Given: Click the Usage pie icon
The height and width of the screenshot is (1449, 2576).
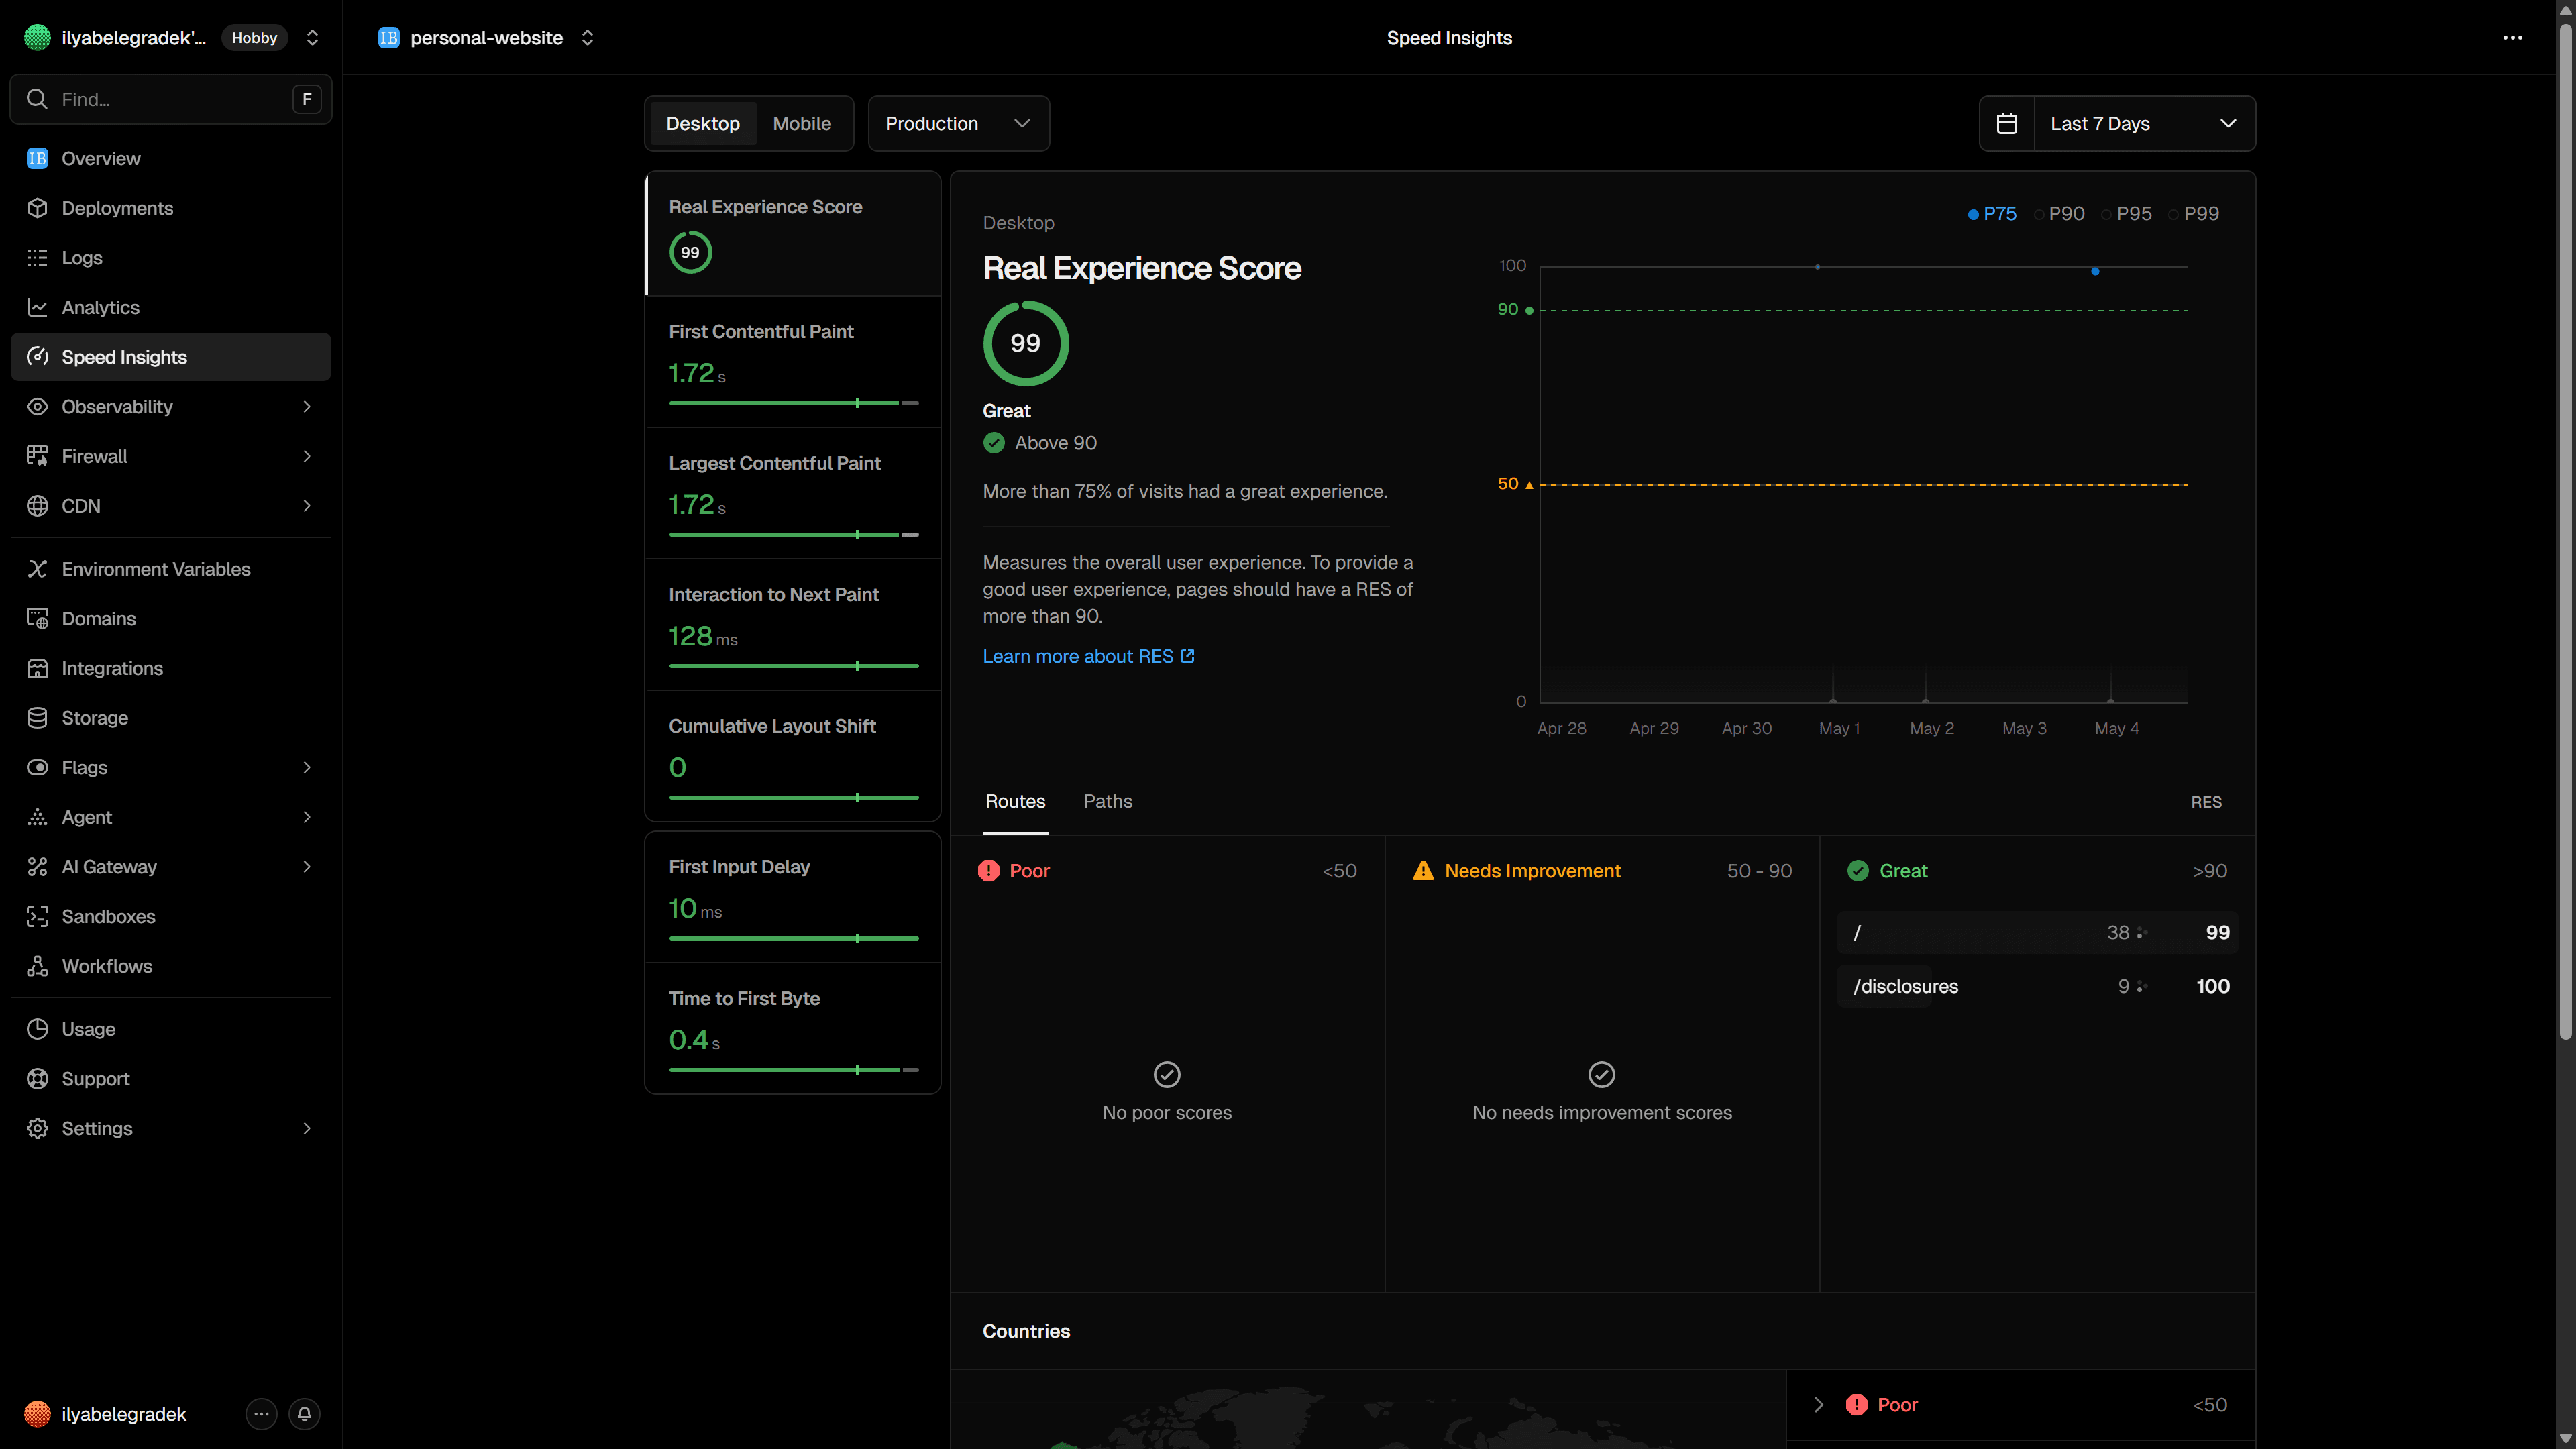Looking at the screenshot, I should [37, 1029].
